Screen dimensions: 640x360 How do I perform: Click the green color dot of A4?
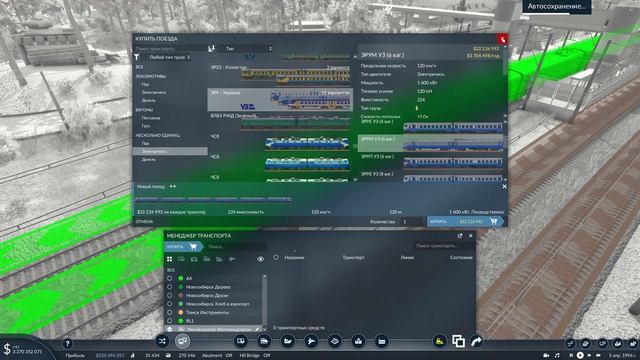point(180,278)
